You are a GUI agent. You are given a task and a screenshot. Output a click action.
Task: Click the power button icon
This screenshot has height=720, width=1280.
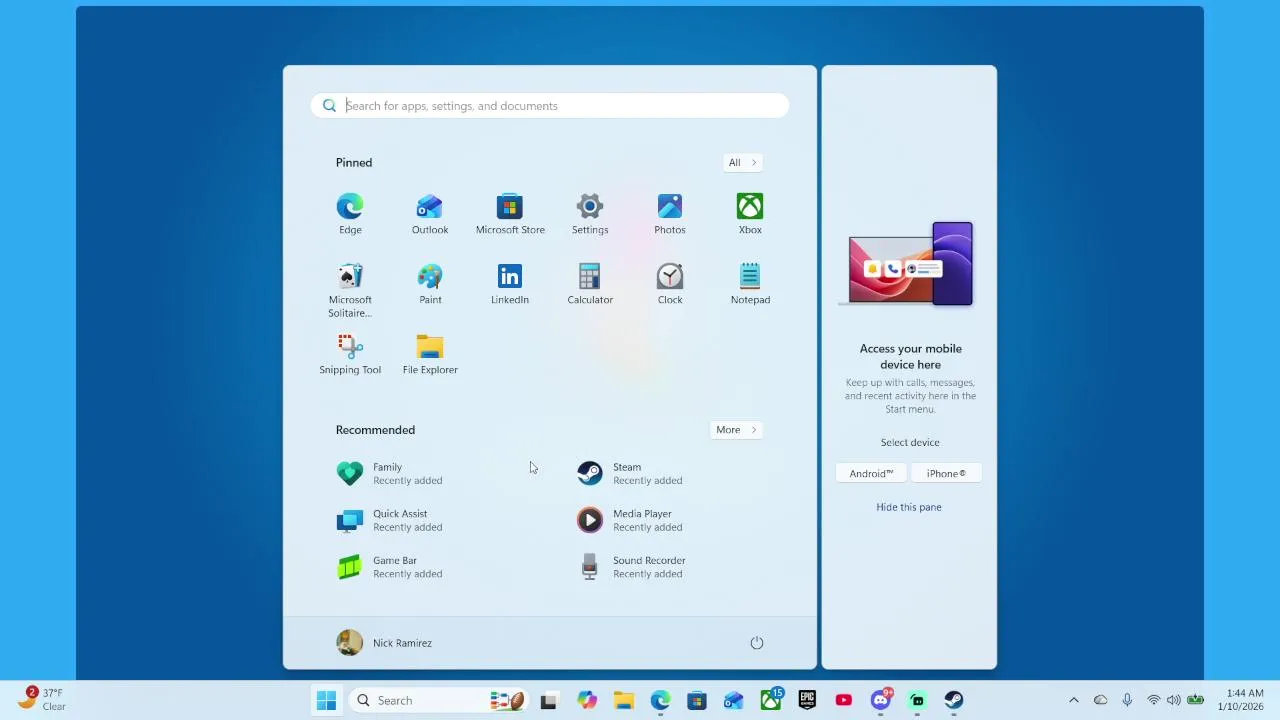pos(757,643)
